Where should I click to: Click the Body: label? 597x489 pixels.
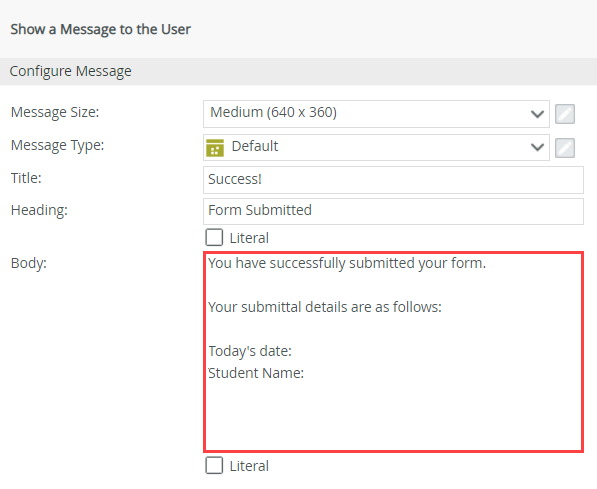click(29, 263)
